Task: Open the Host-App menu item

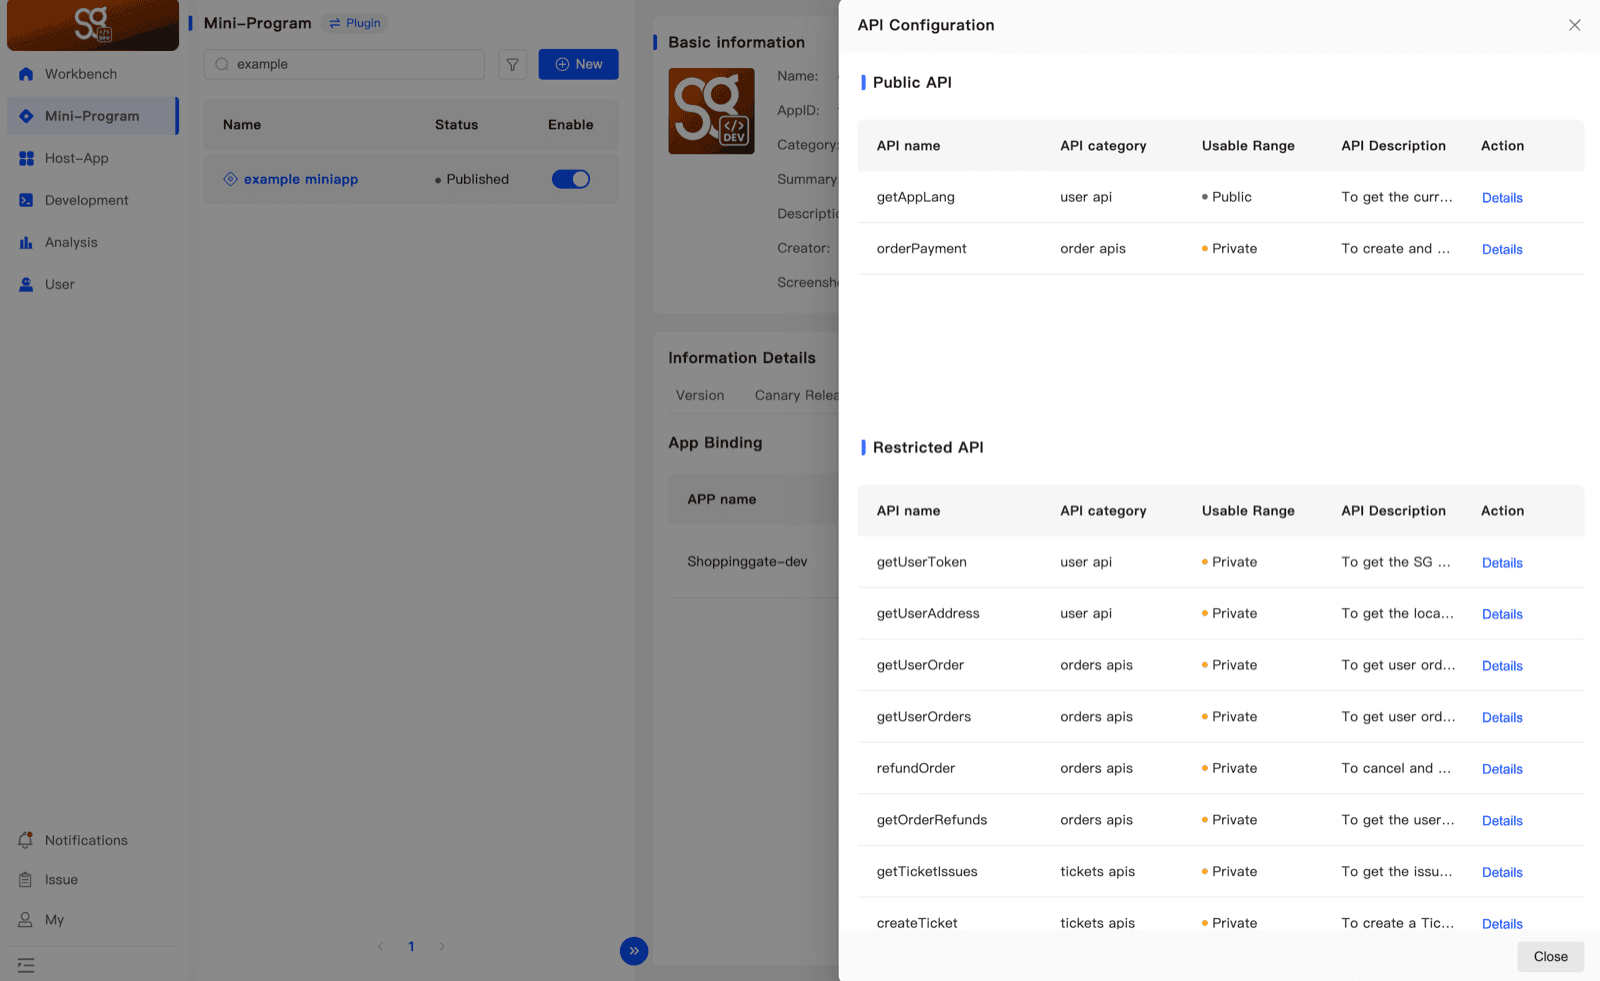Action: (93, 158)
